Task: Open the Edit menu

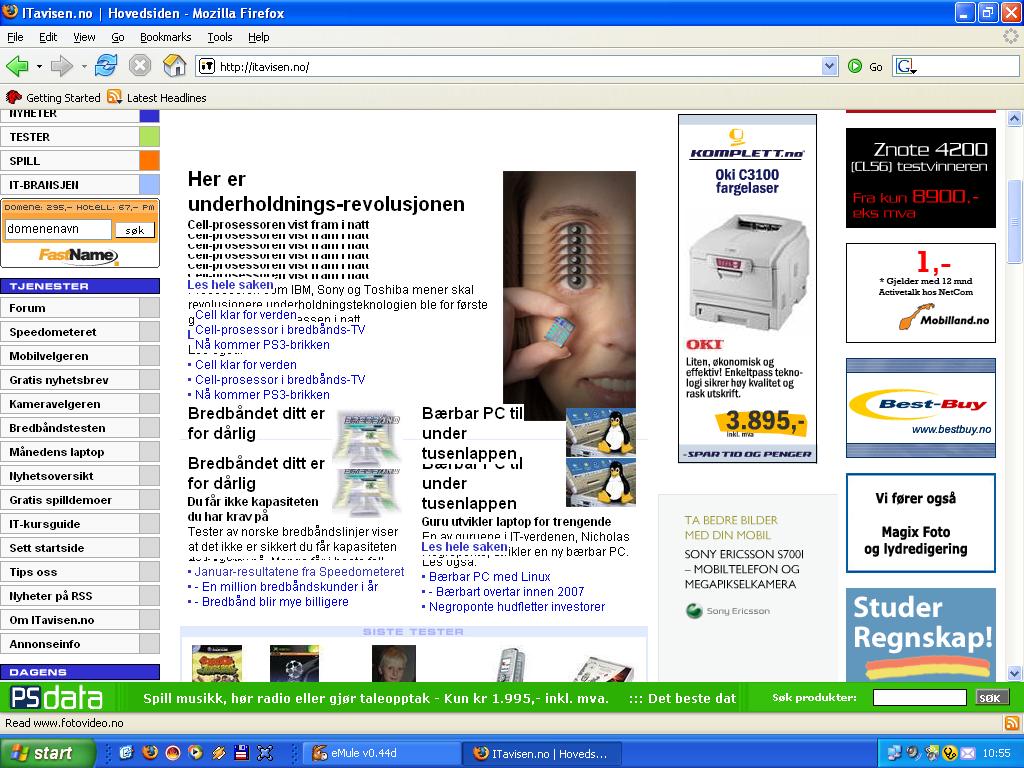Action: tap(48, 37)
